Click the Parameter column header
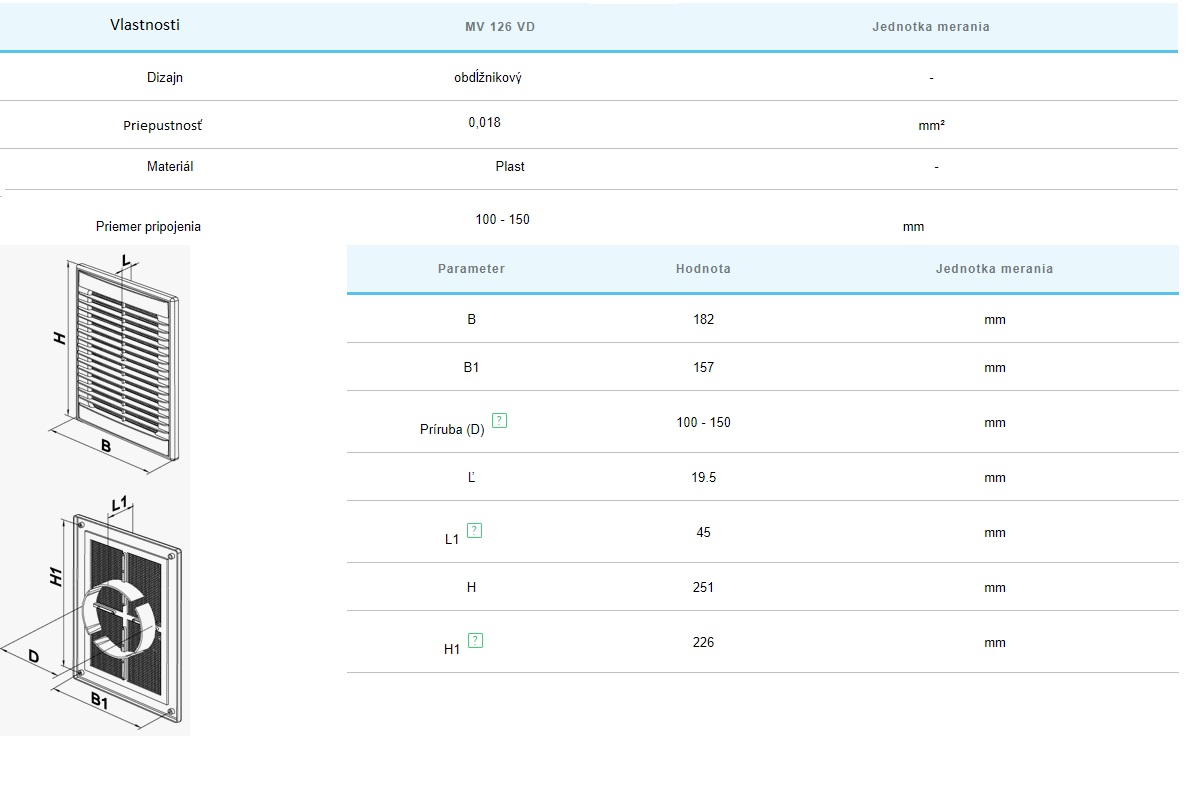Viewport: 1191px width, 801px height. [x=471, y=269]
